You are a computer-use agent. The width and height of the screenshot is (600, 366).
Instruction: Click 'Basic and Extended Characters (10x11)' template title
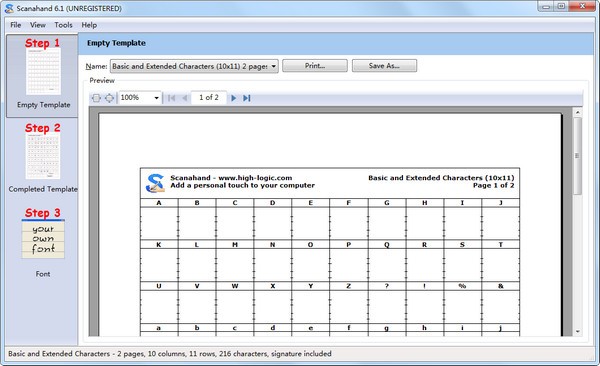(441, 178)
